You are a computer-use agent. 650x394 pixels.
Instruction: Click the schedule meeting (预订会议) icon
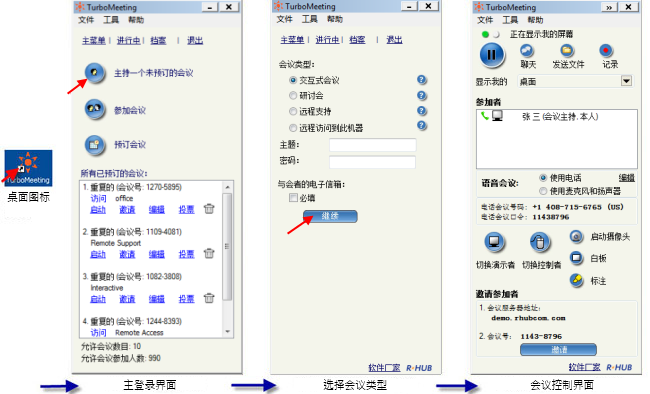click(x=95, y=145)
